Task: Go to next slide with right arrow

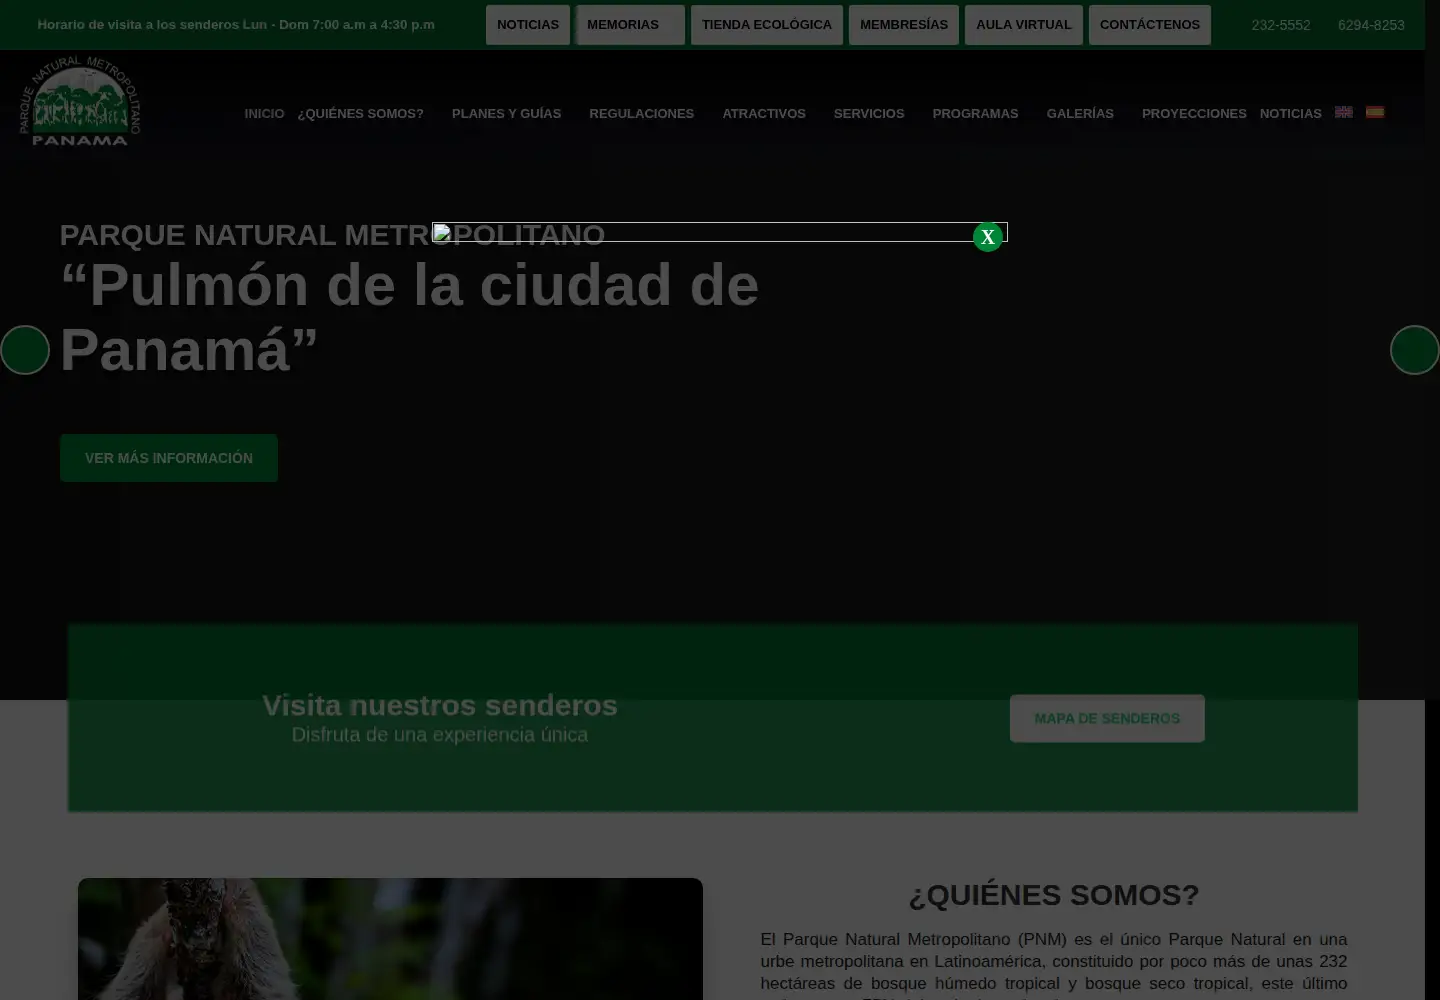Action: (x=1415, y=350)
